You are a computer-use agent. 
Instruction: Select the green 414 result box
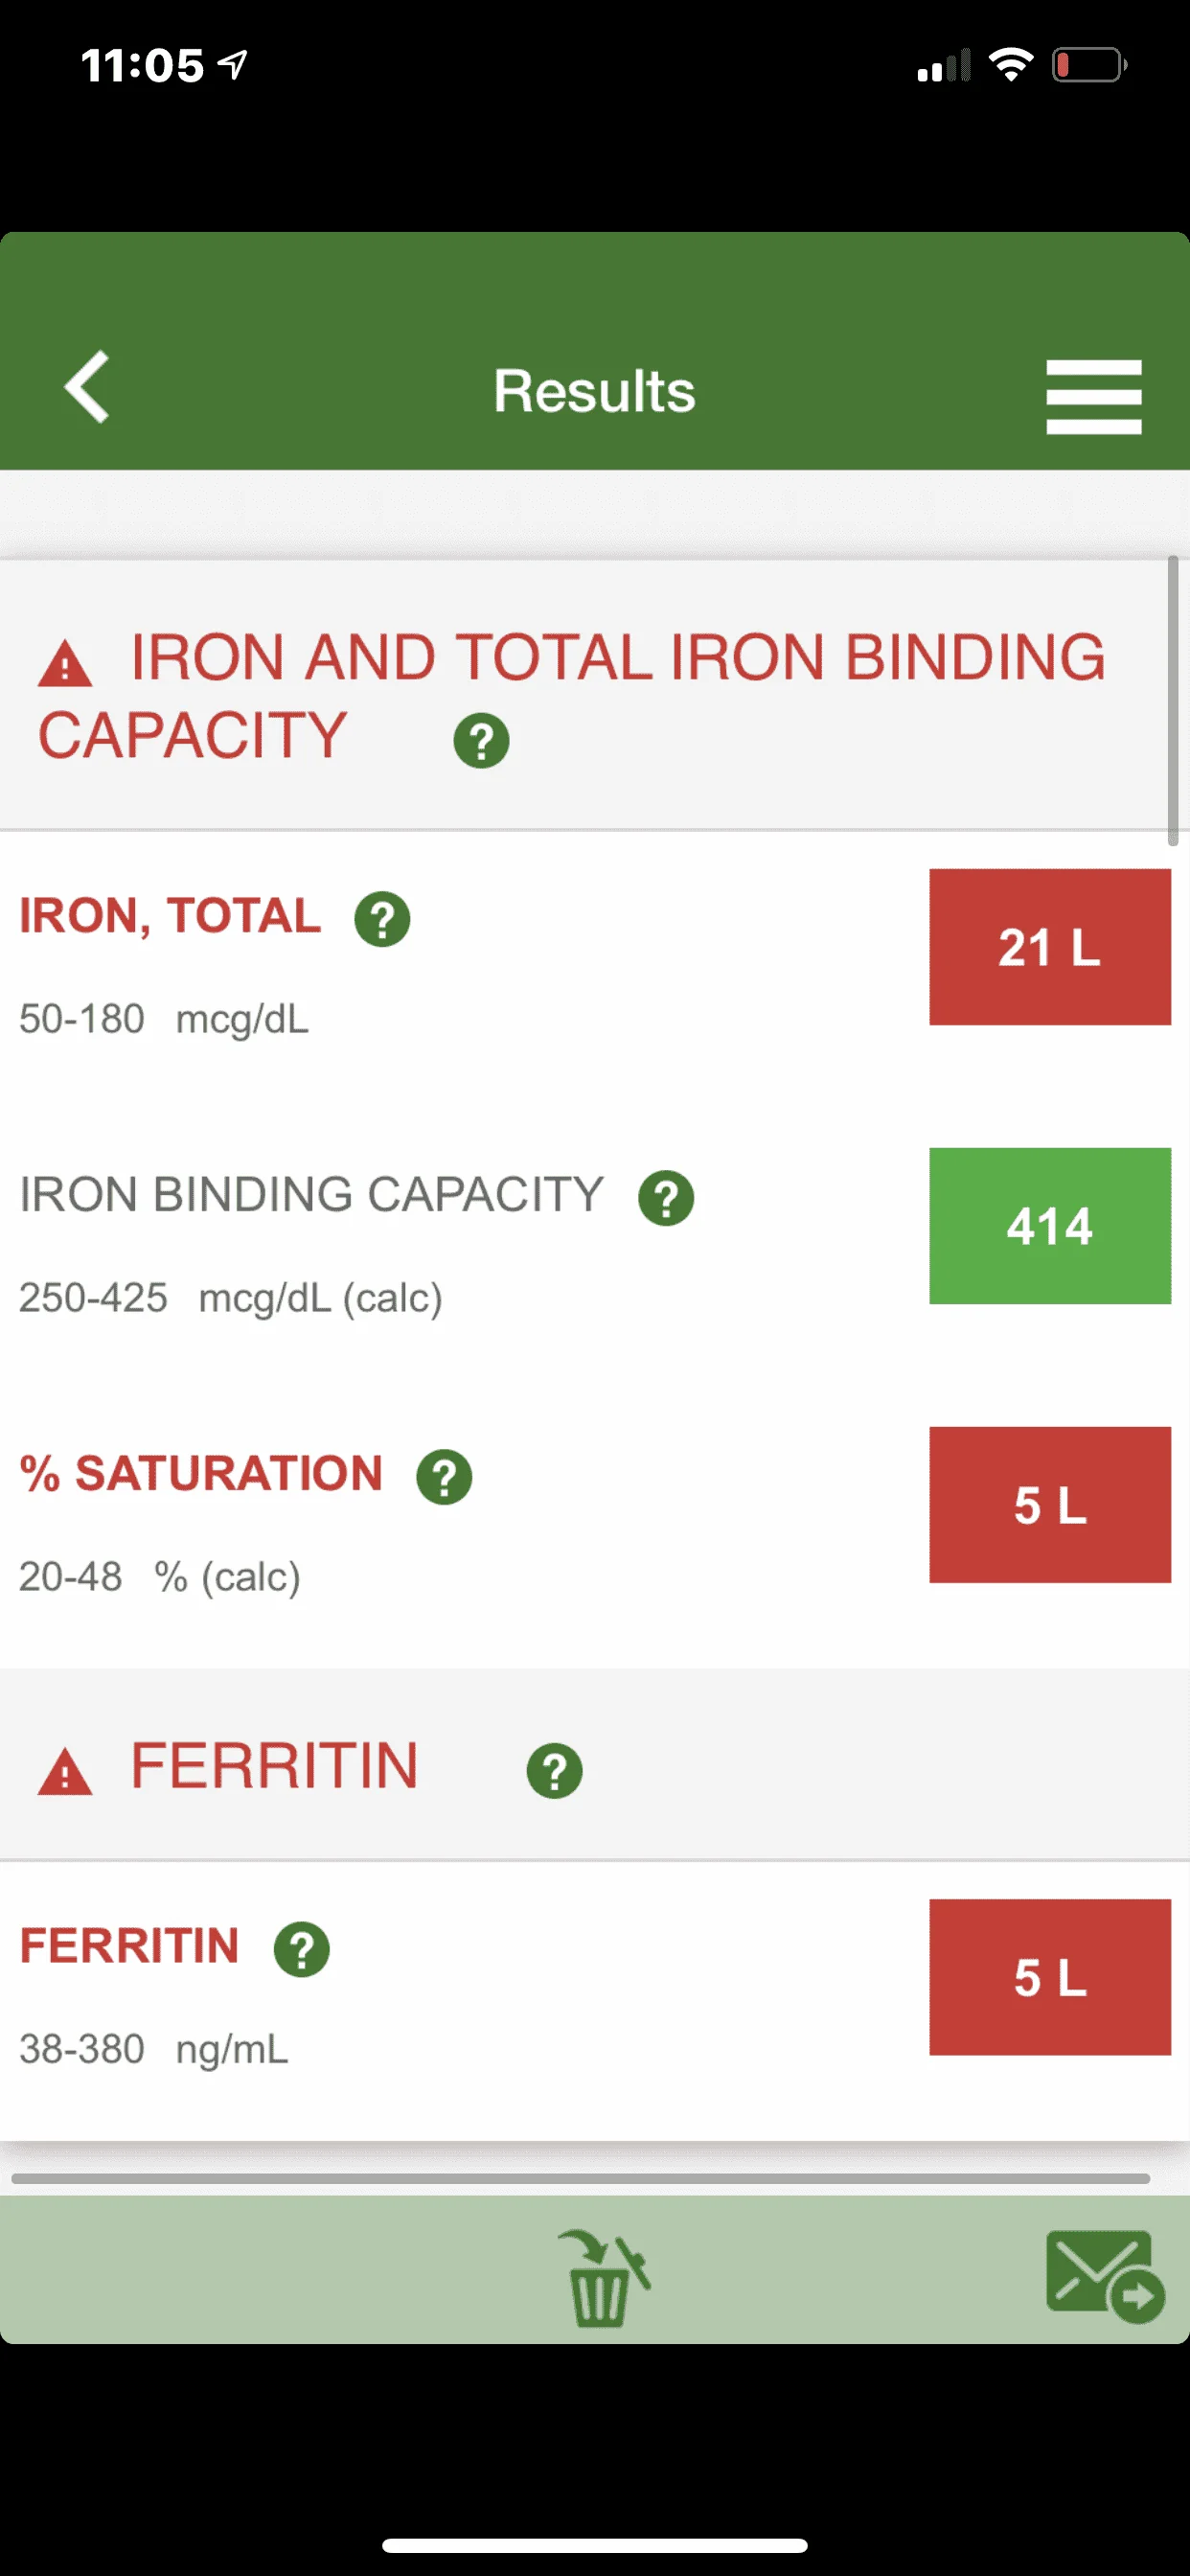pyautogui.click(x=1050, y=1226)
